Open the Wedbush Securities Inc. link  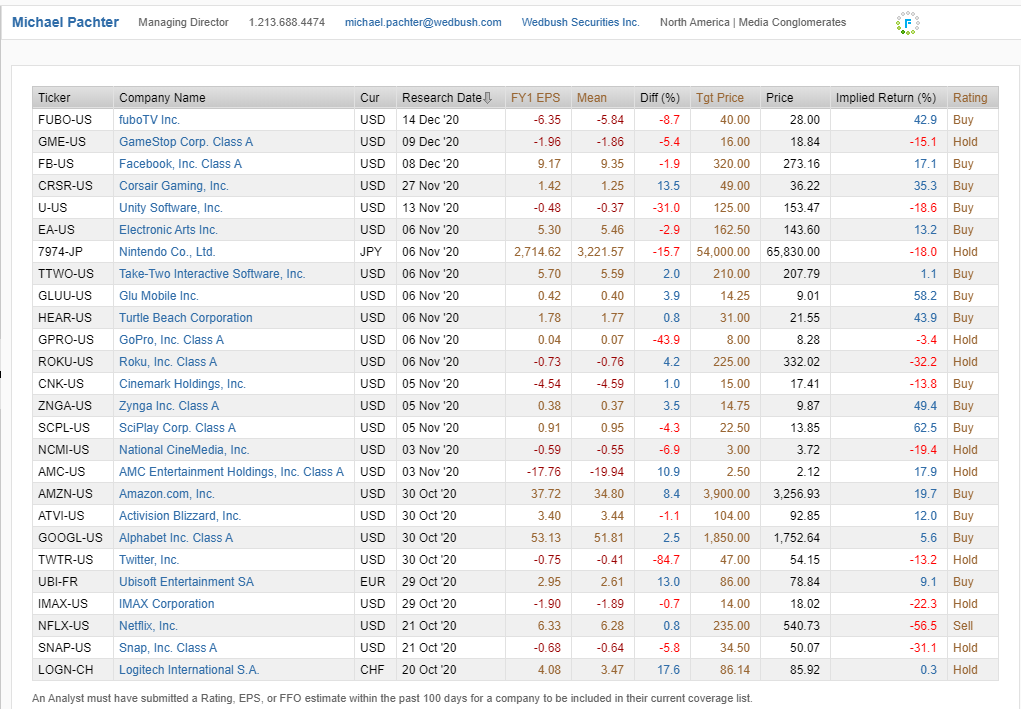pos(580,21)
